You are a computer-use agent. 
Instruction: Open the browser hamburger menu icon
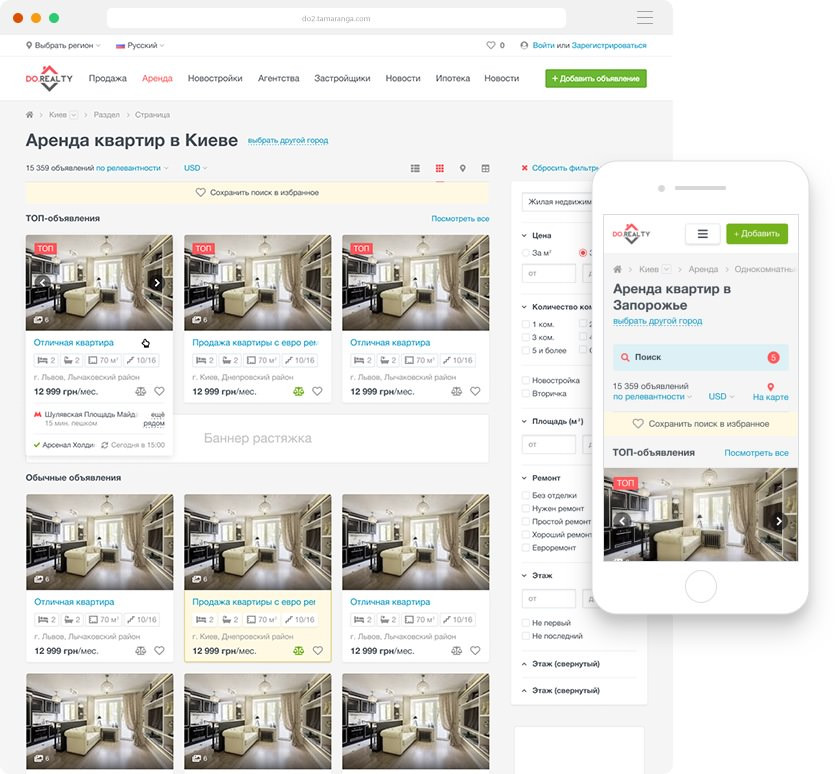(644, 18)
